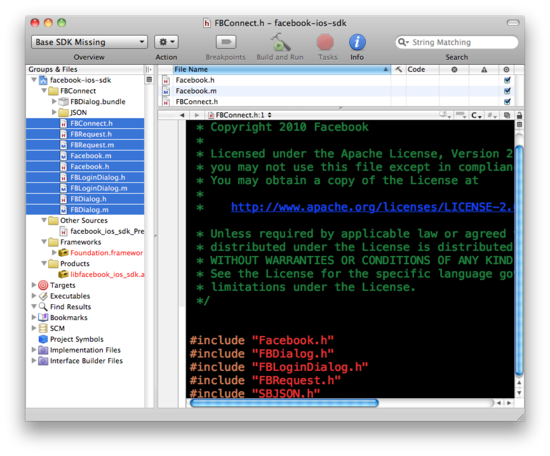Go back in editor file history
The image size is (550, 456).
[x=182, y=115]
